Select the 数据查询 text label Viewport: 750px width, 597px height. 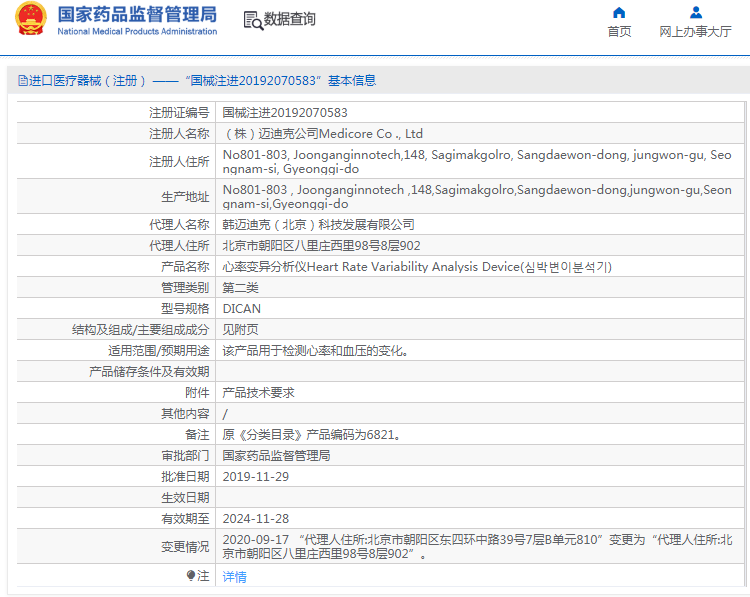tap(289, 19)
